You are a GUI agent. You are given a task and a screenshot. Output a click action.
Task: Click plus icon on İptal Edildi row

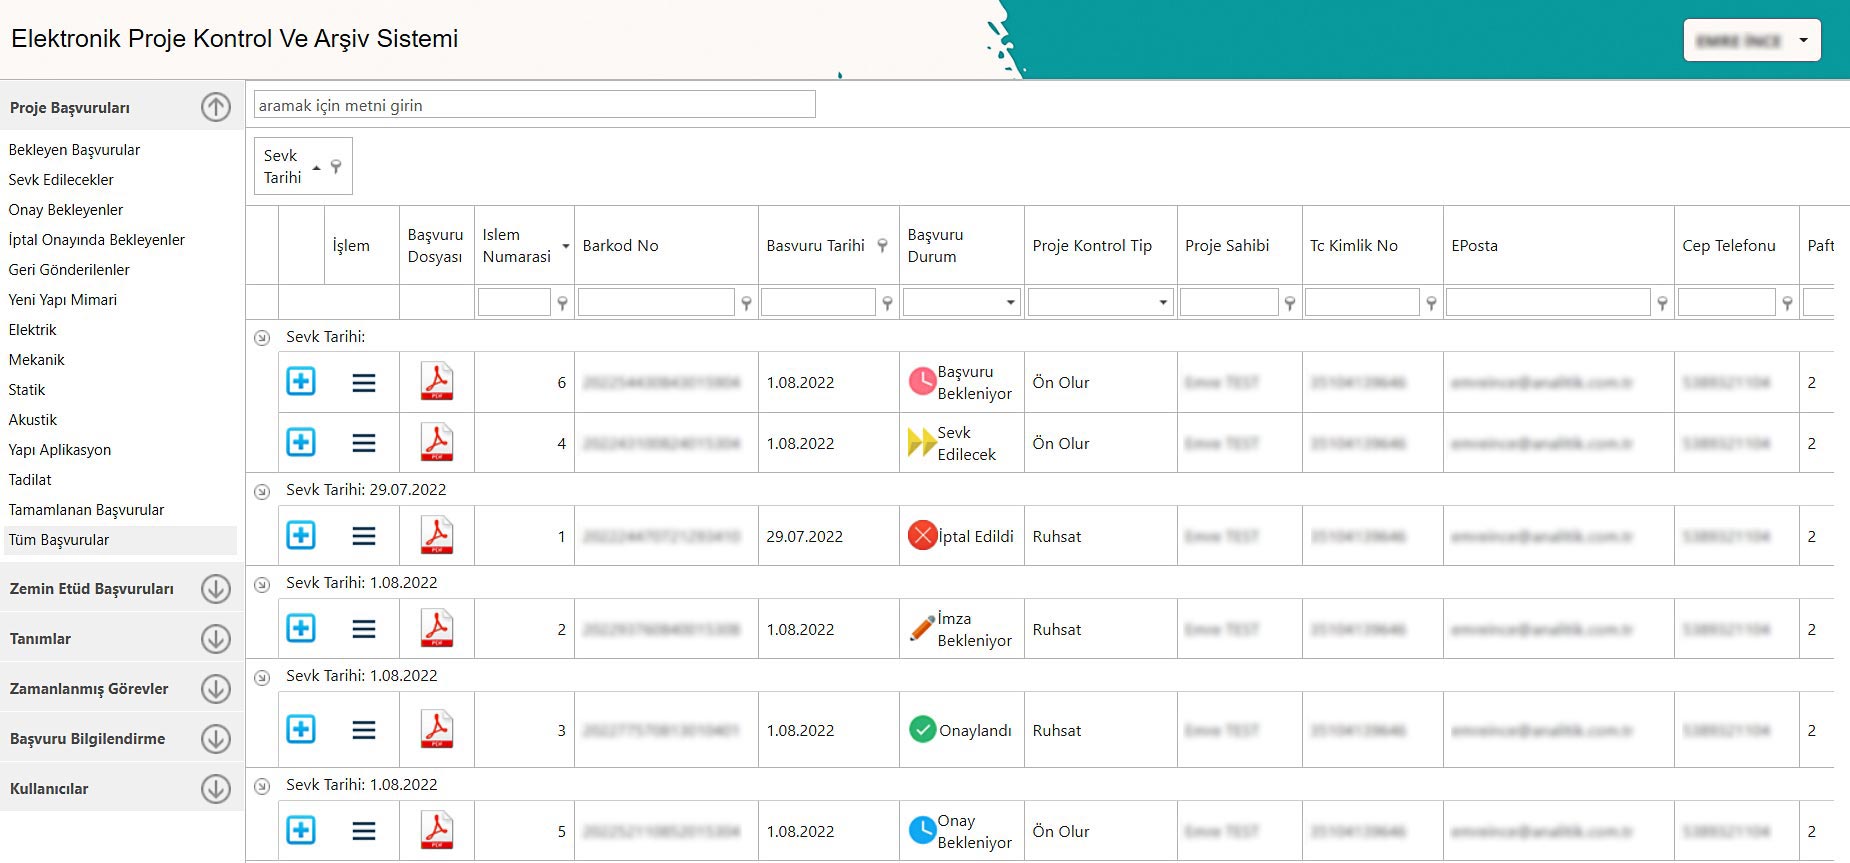tap(301, 535)
